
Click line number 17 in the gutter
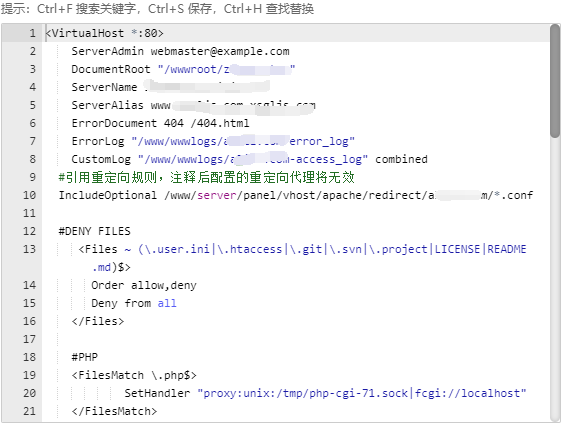pos(29,339)
